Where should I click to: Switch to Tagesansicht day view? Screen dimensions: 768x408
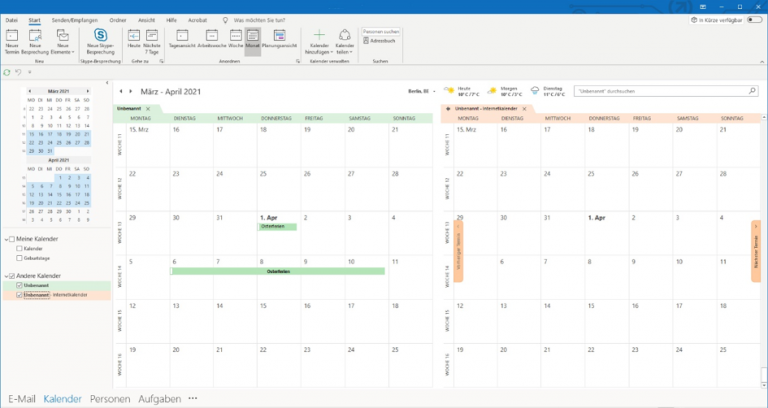pyautogui.click(x=182, y=42)
